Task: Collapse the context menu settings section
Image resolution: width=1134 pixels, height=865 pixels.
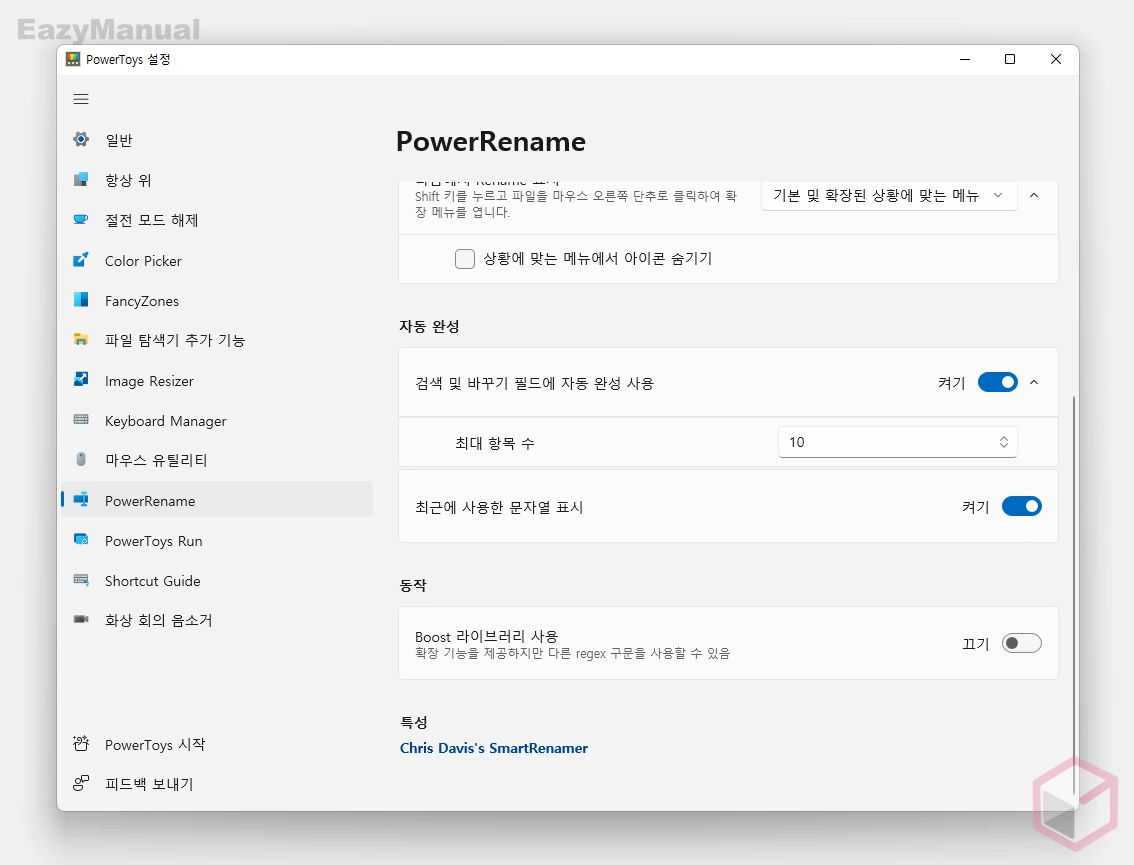Action: 1034,195
